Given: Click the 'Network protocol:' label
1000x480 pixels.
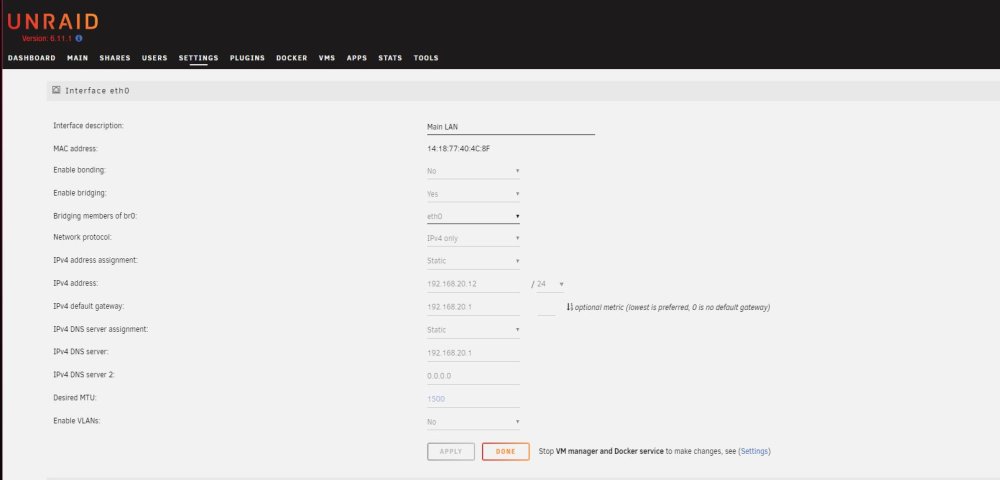Looking at the screenshot, I should (83, 237).
